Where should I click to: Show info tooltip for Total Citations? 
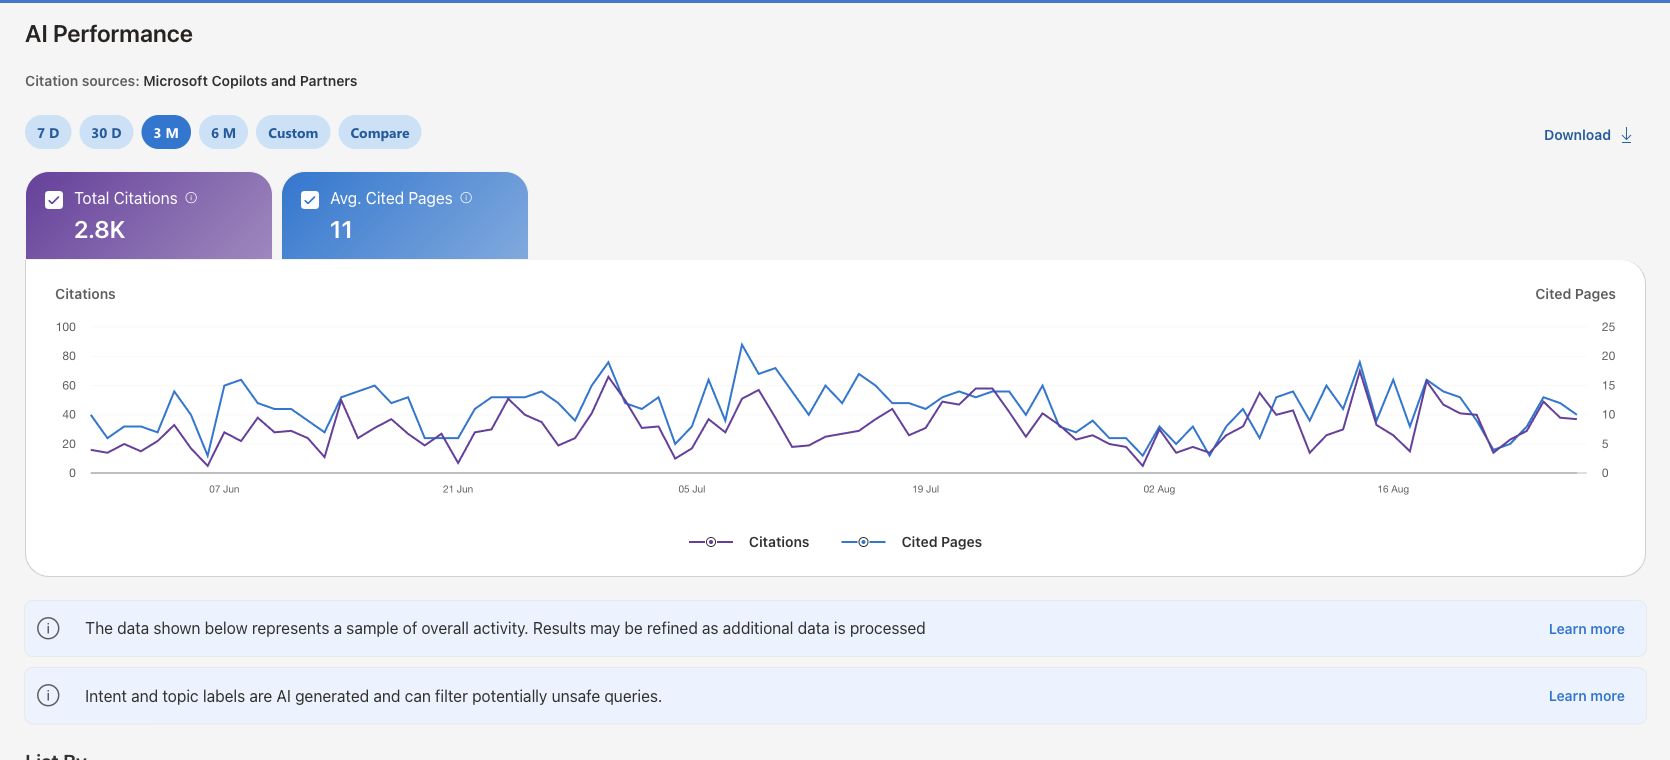pyautogui.click(x=191, y=198)
